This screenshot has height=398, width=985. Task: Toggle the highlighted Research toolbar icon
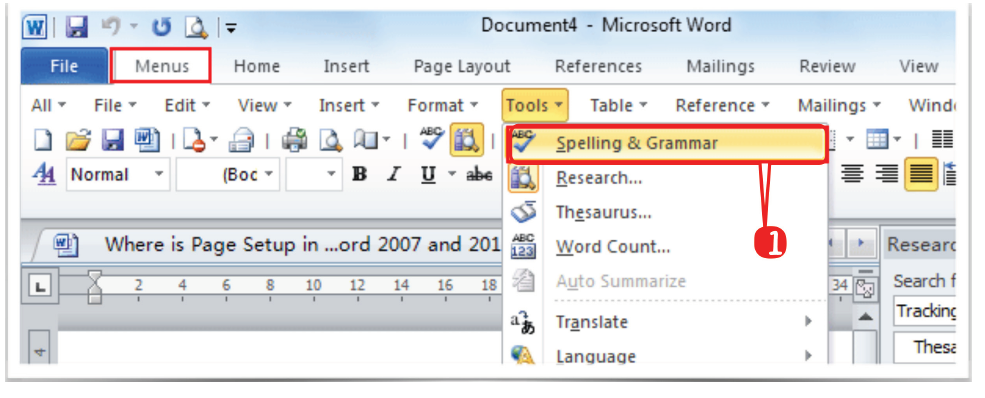click(467, 140)
